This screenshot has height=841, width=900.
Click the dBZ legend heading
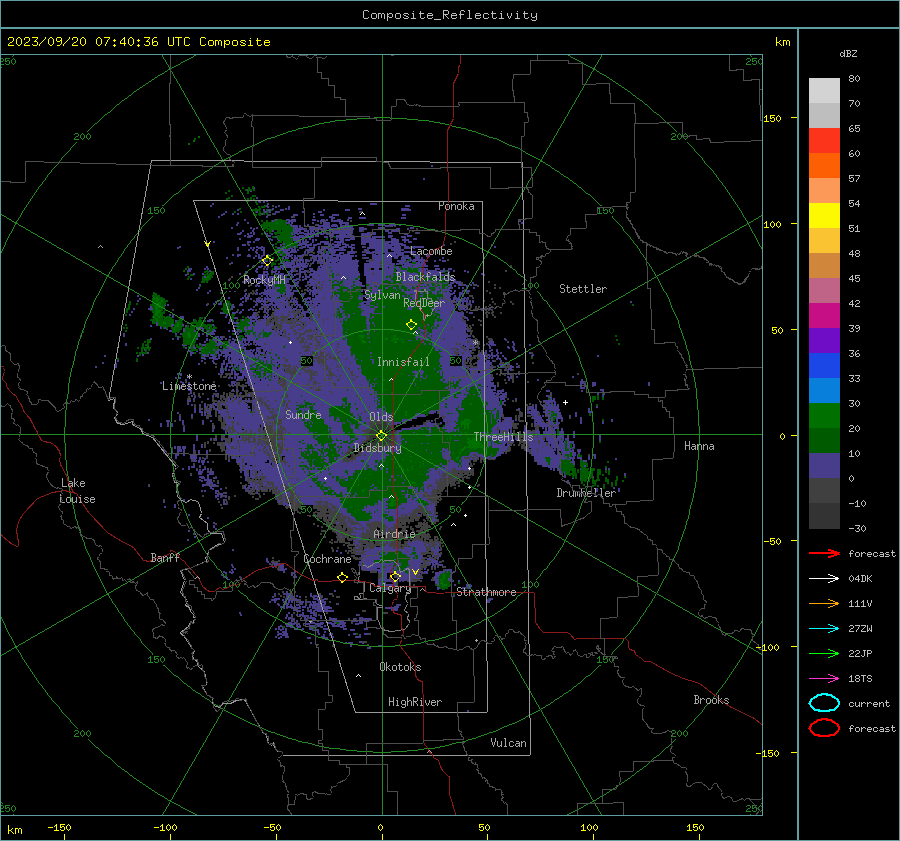coord(848,53)
